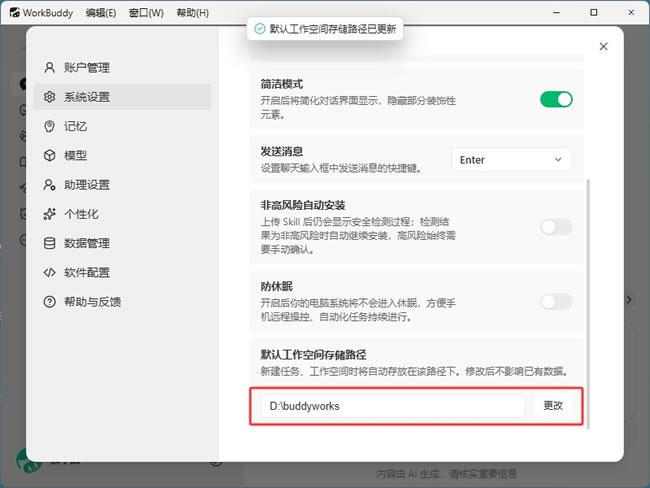This screenshot has height=488, width=650.
Task: Click the head icon beside 记忆
Action: 49,126
